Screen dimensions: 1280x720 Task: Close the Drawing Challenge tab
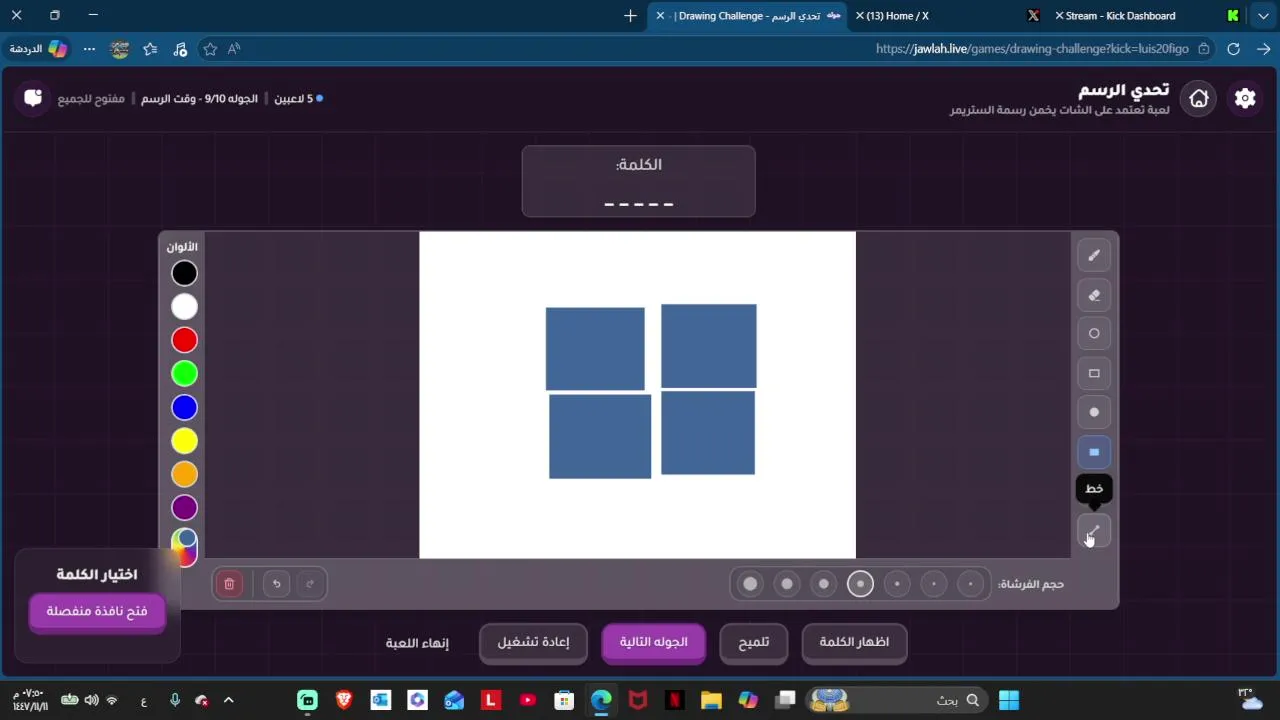[660, 16]
